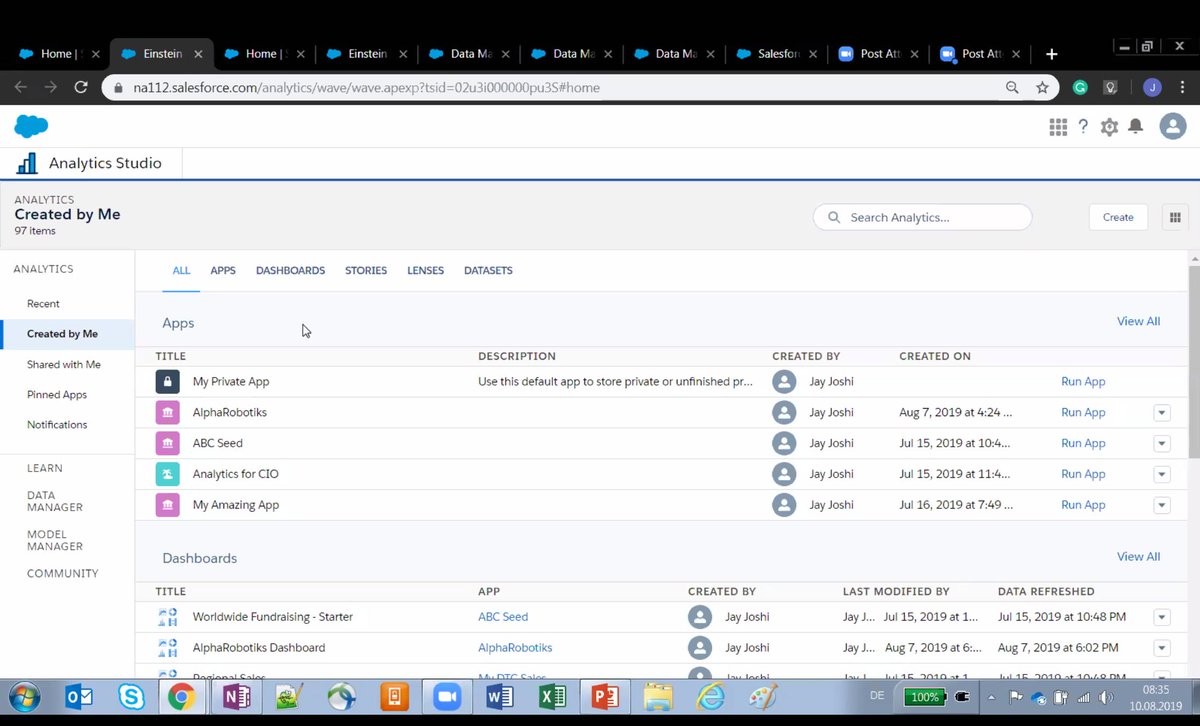1200x726 pixels.
Task: Click Run App for My Private App
Action: tap(1083, 382)
